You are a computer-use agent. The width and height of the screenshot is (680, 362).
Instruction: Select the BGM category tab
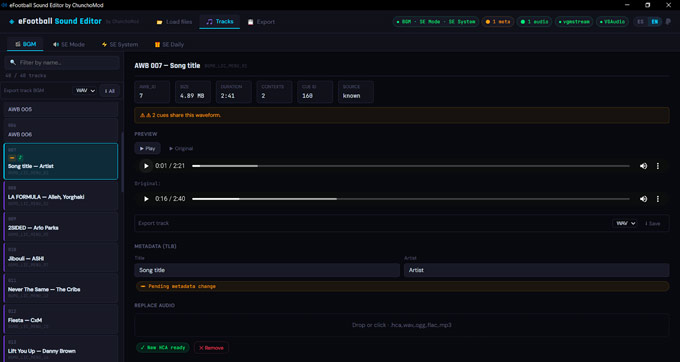point(25,44)
